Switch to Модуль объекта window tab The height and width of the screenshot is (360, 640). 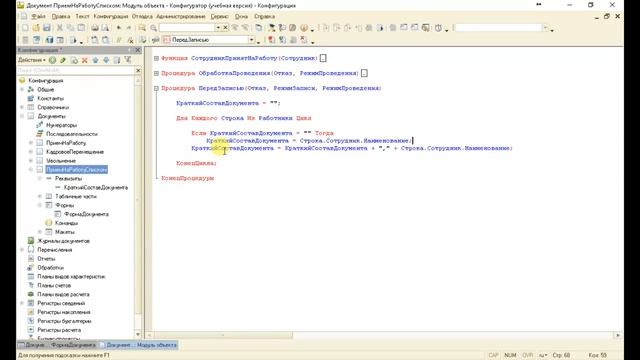pos(139,345)
